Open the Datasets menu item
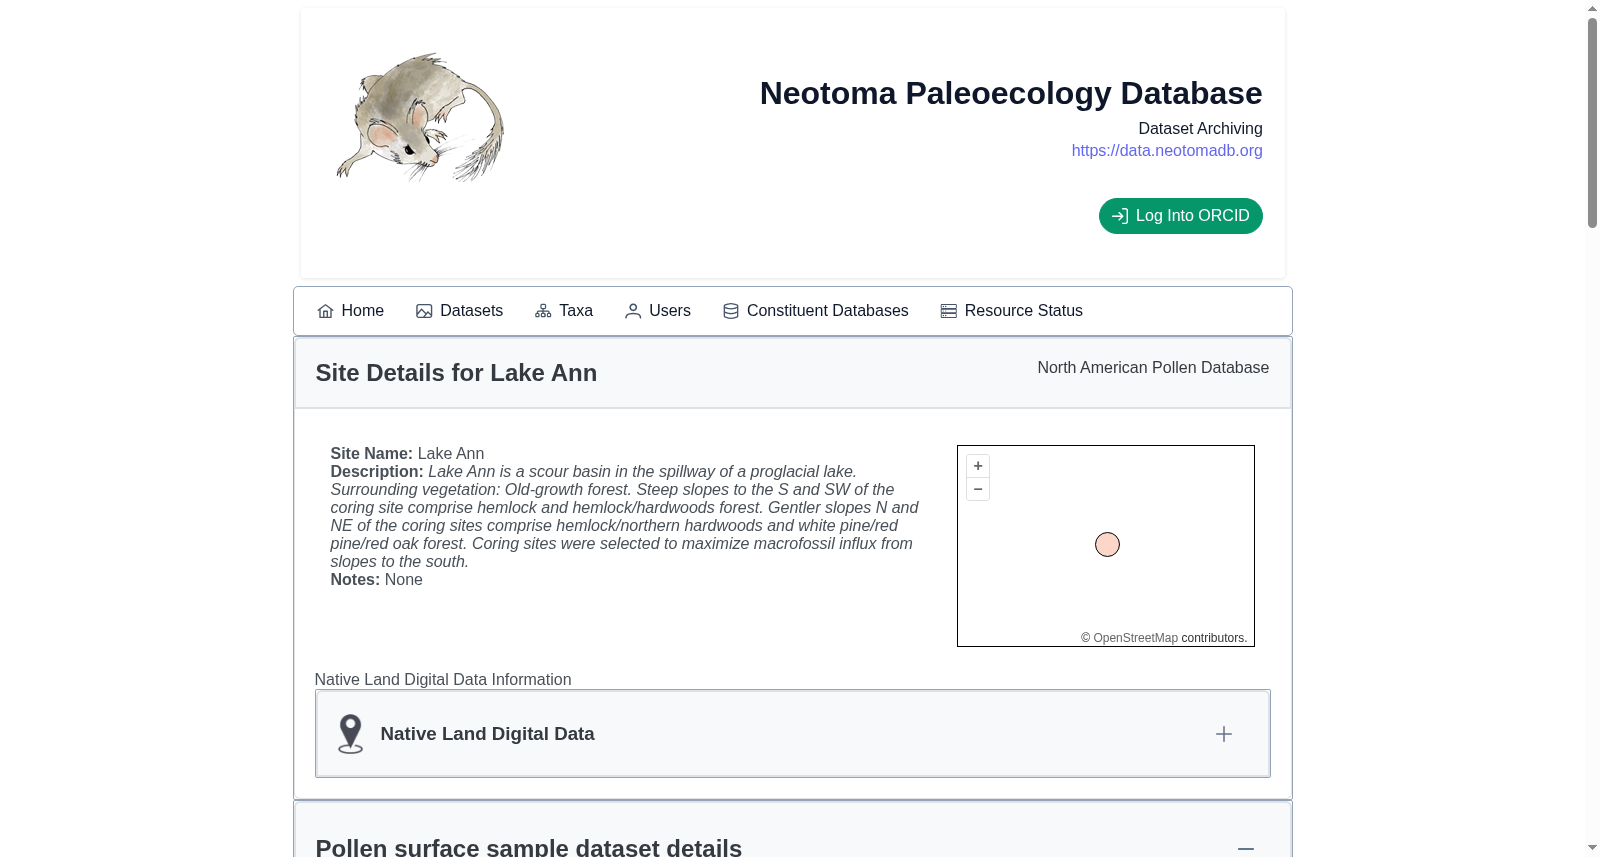 [x=459, y=311]
